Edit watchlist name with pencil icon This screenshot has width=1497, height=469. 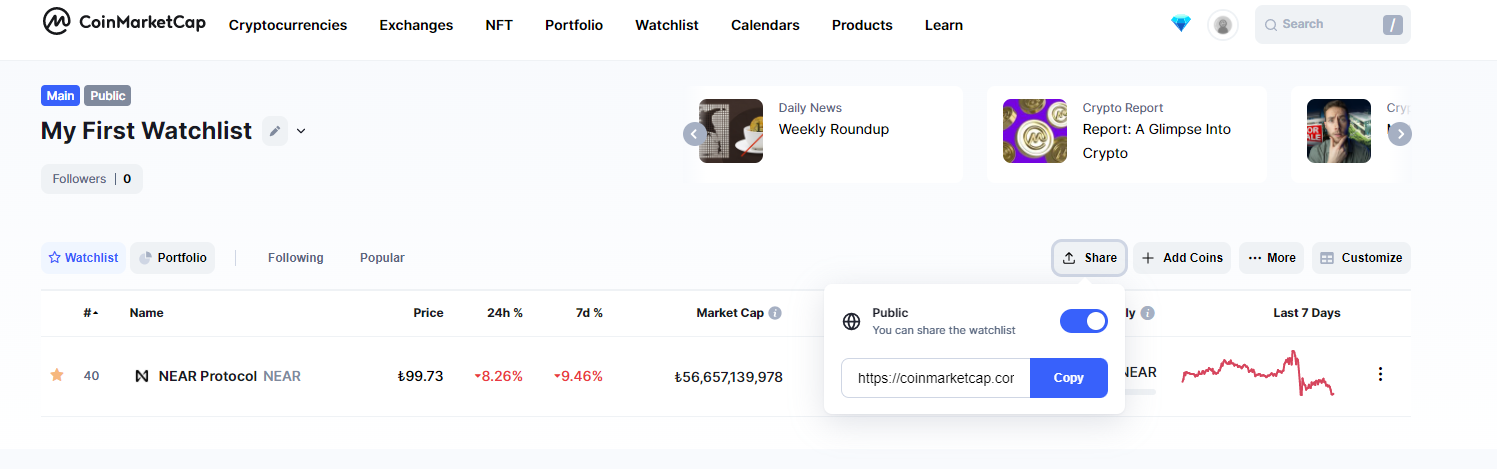click(275, 131)
